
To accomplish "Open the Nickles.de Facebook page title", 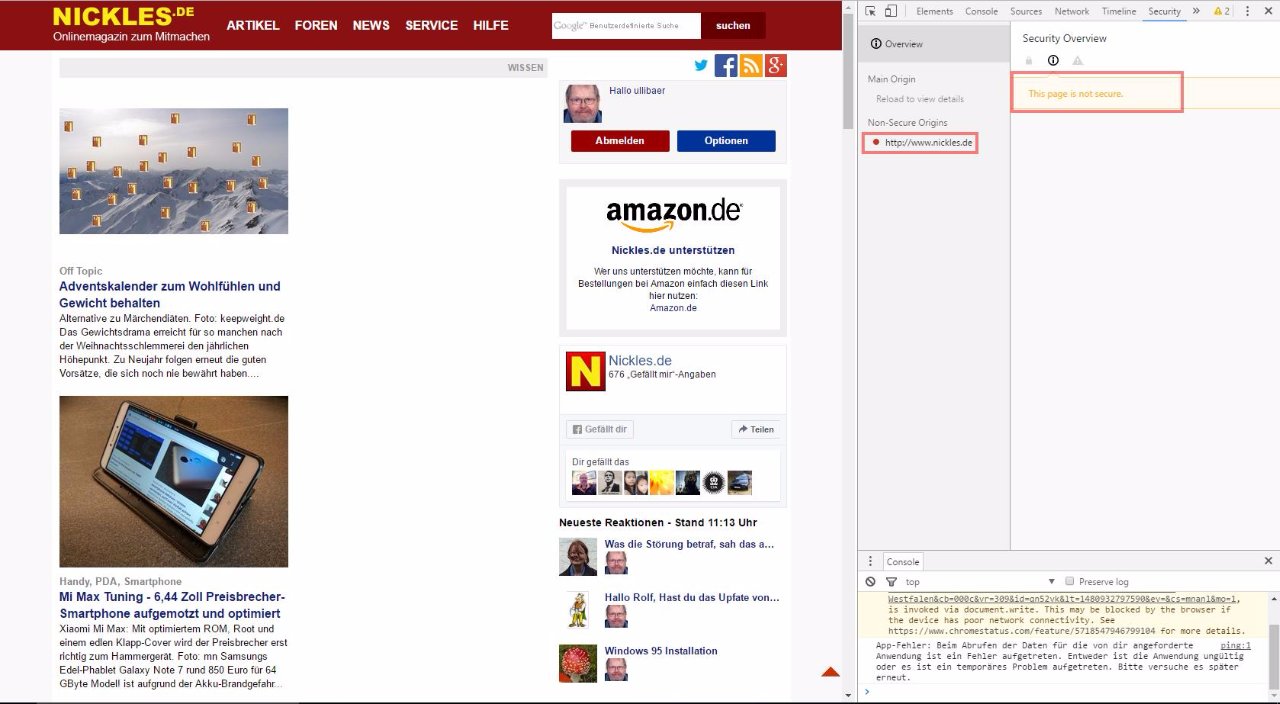I will [x=640, y=360].
